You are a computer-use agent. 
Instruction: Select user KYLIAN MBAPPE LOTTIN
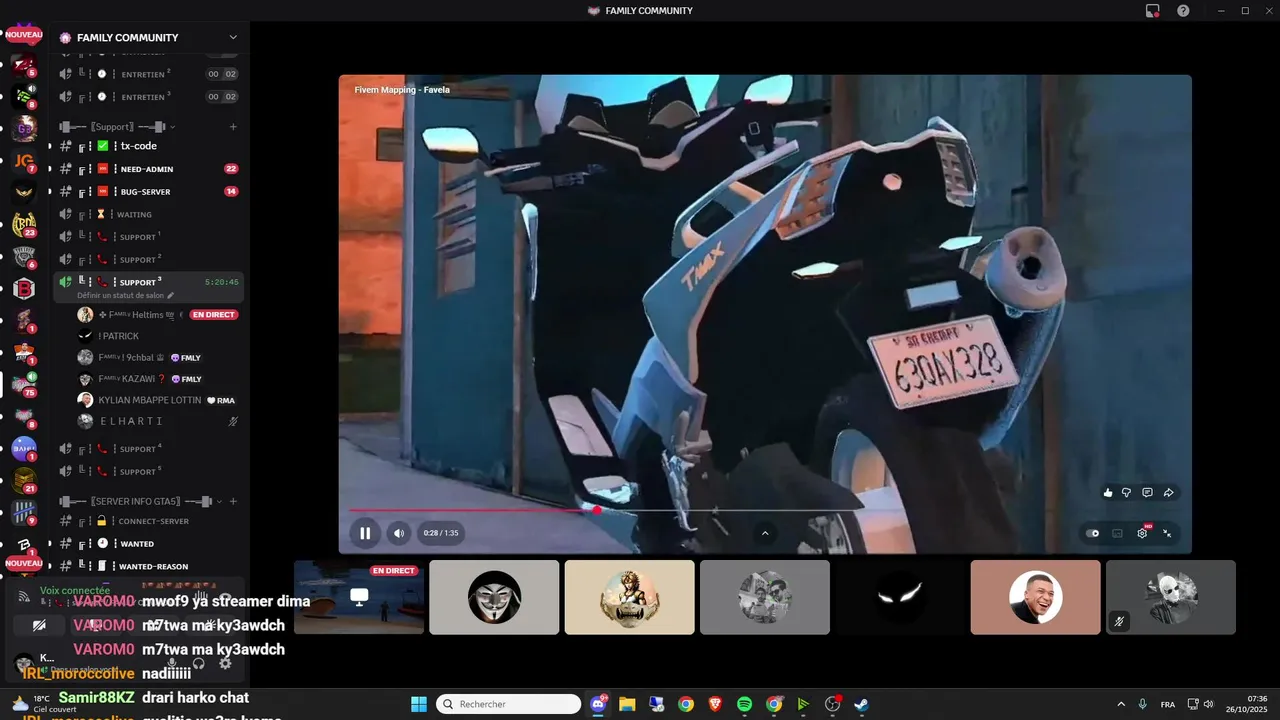point(158,400)
